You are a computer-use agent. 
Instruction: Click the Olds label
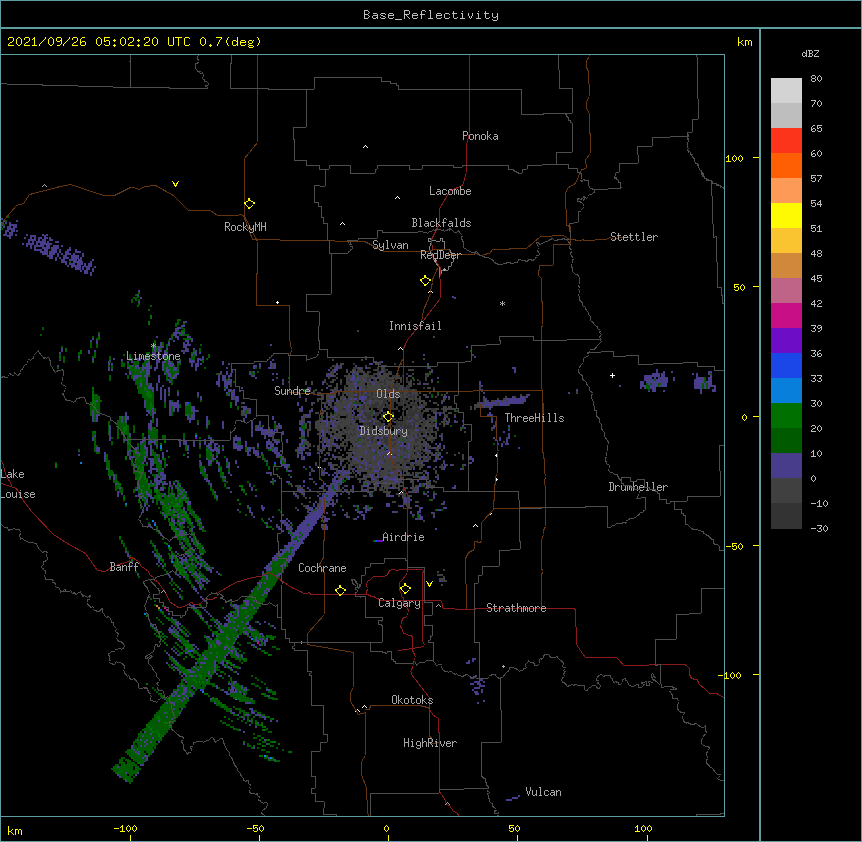388,394
